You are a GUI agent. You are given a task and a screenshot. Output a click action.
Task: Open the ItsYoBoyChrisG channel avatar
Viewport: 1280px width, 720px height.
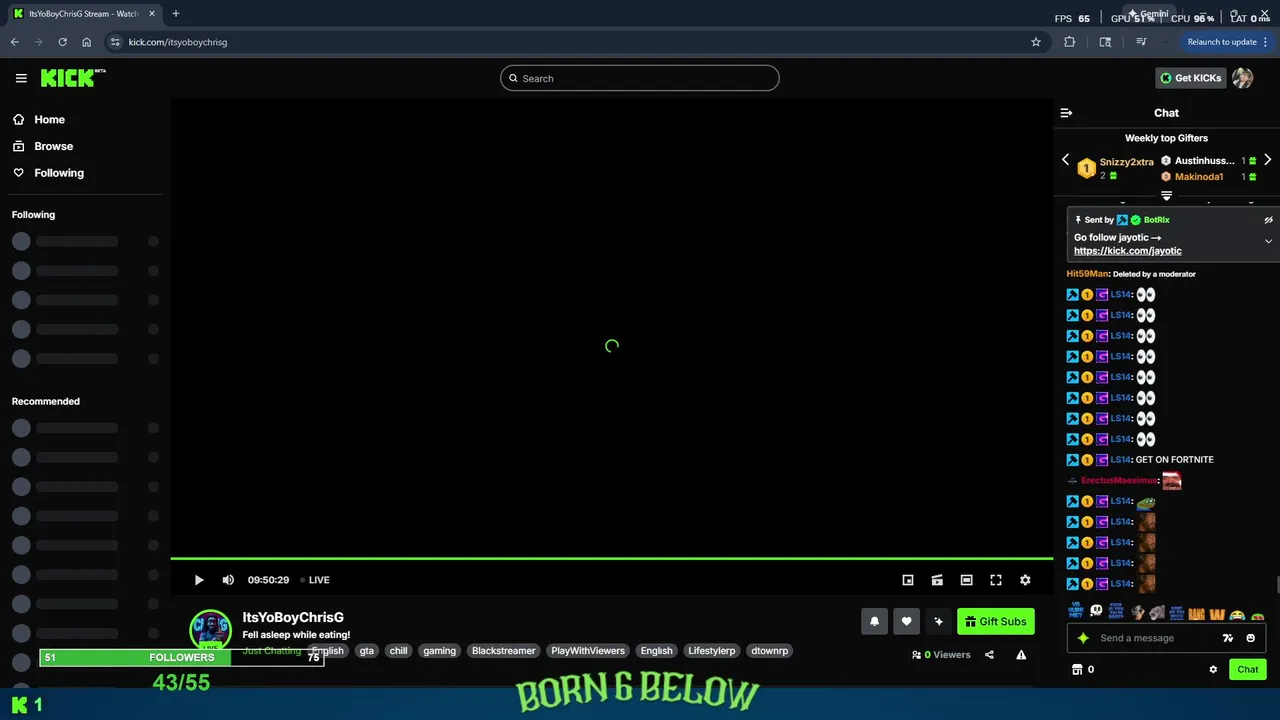[211, 630]
